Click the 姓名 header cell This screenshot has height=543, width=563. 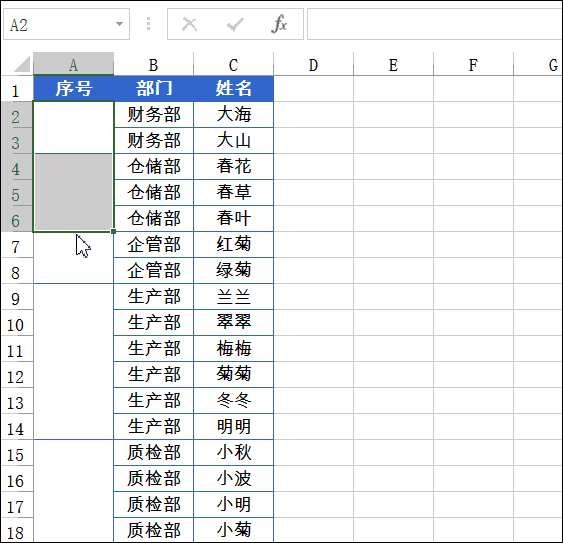pyautogui.click(x=233, y=89)
